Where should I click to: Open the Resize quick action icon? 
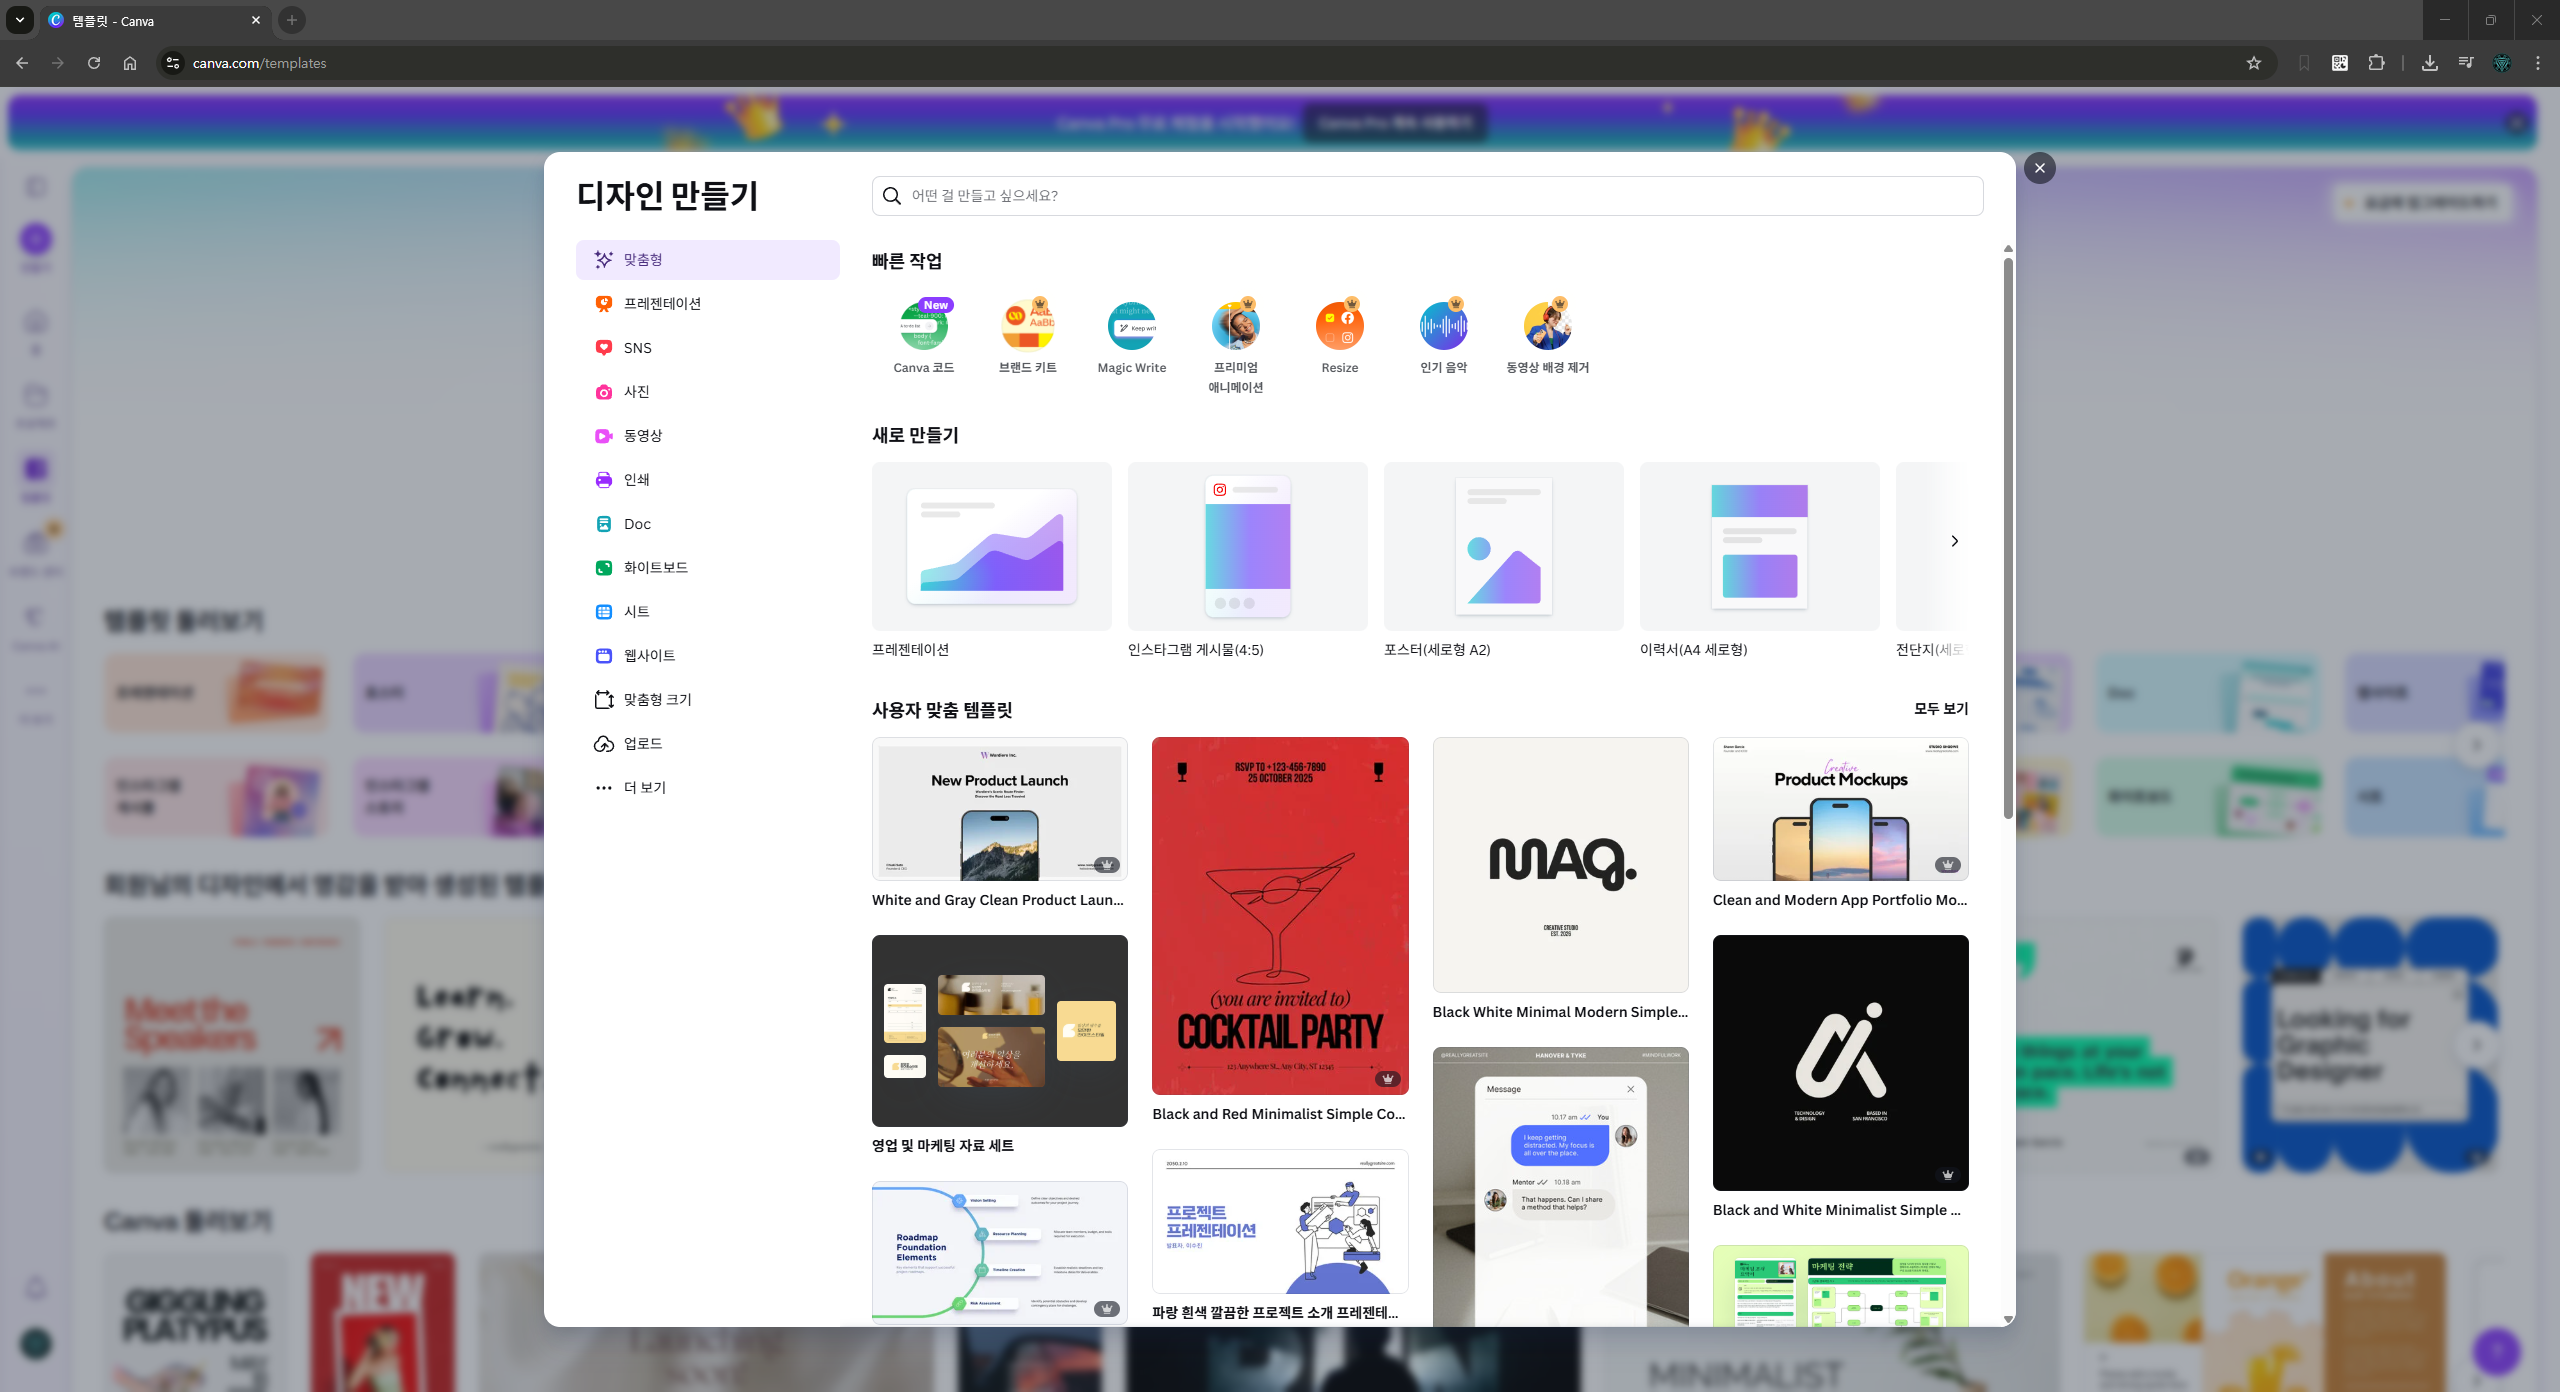(x=1339, y=326)
